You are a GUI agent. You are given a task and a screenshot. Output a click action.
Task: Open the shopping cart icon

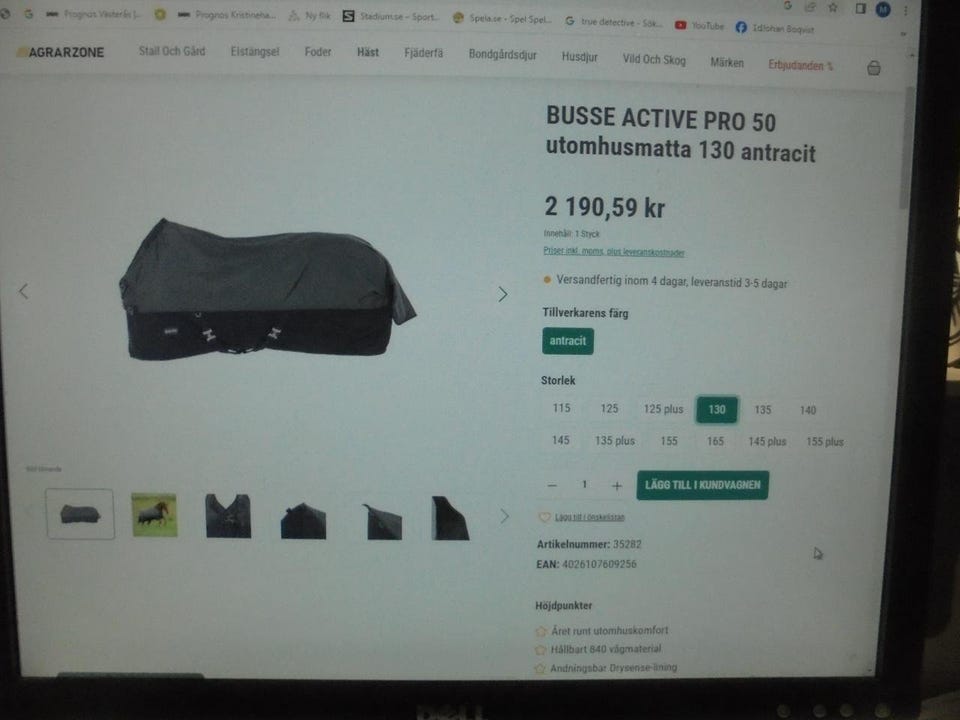pyautogui.click(x=874, y=68)
